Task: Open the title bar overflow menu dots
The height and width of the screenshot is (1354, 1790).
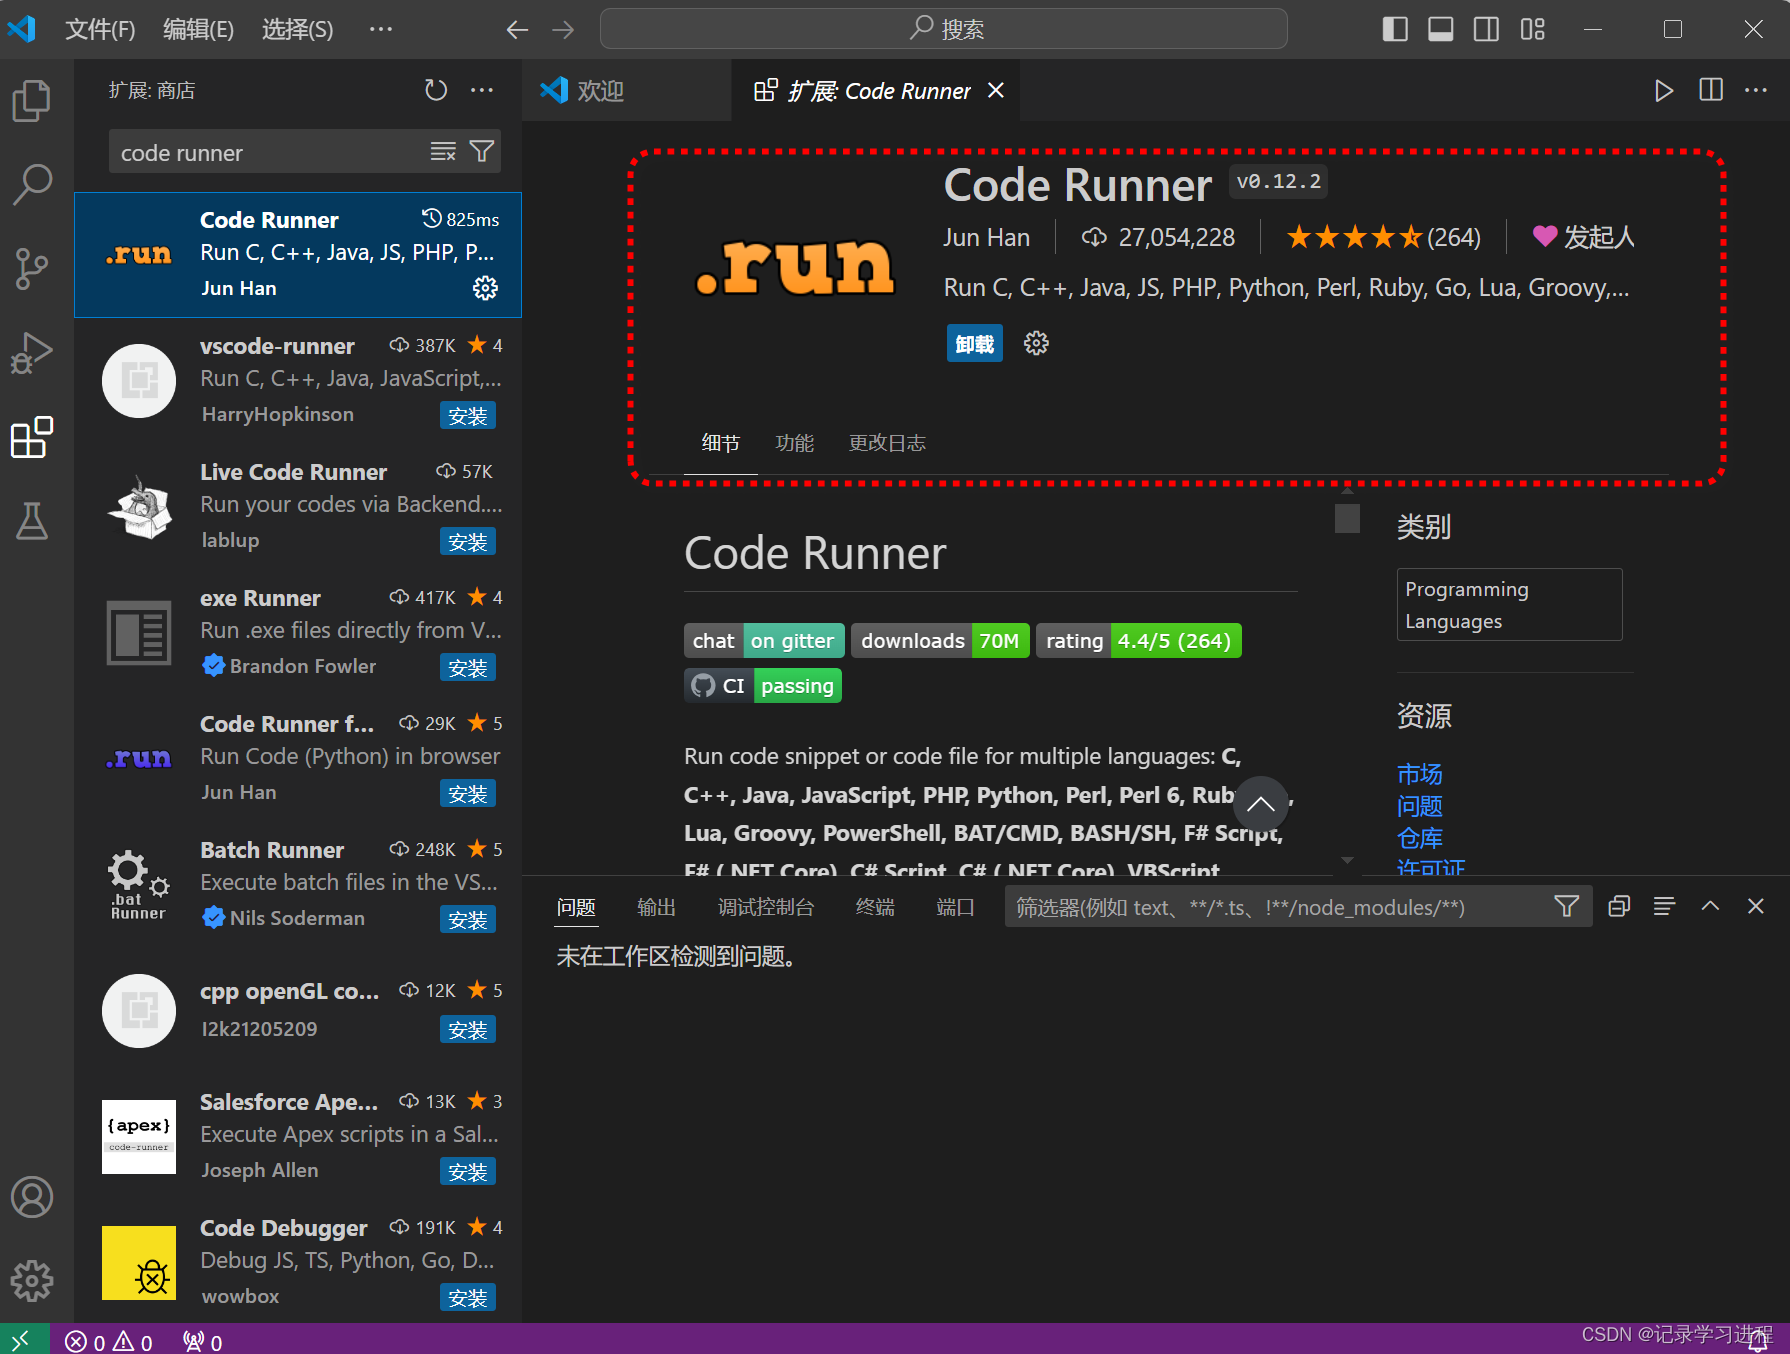Action: pos(381,30)
